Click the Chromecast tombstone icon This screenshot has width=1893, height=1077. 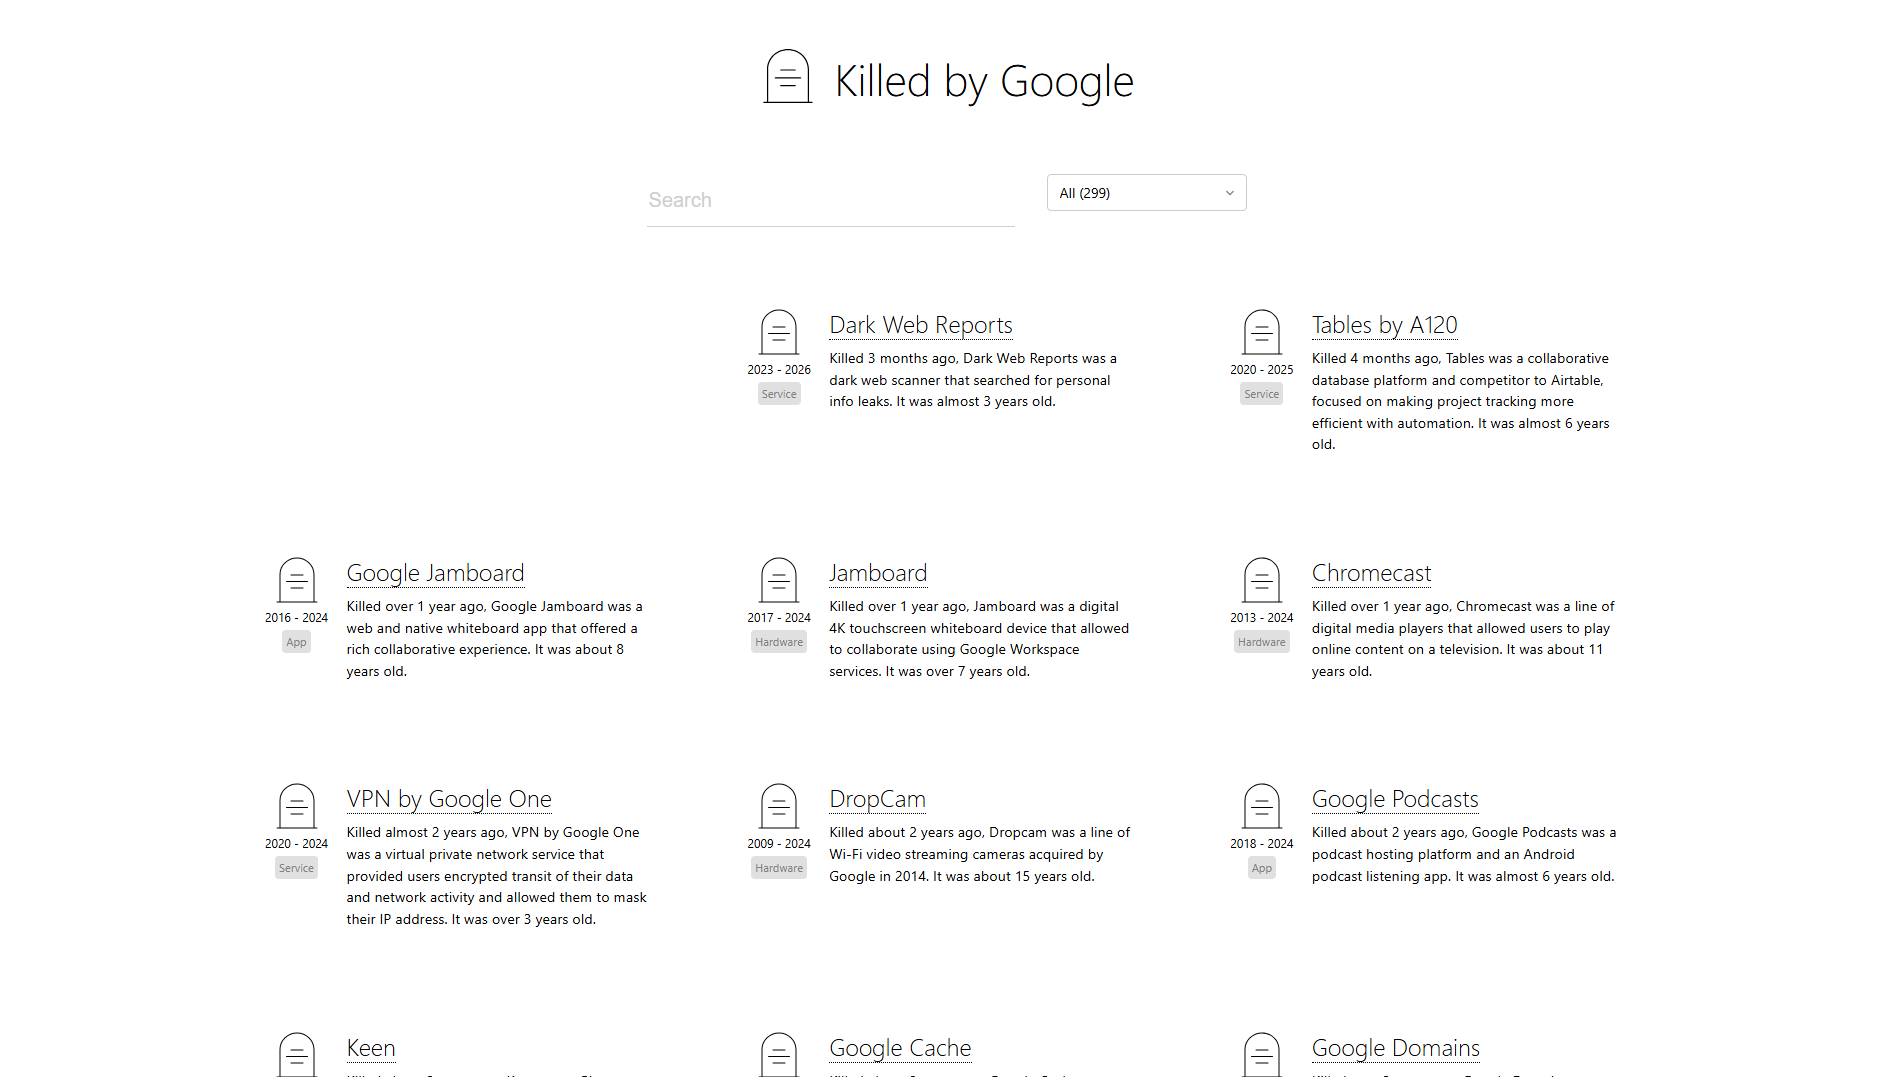pyautogui.click(x=1261, y=580)
